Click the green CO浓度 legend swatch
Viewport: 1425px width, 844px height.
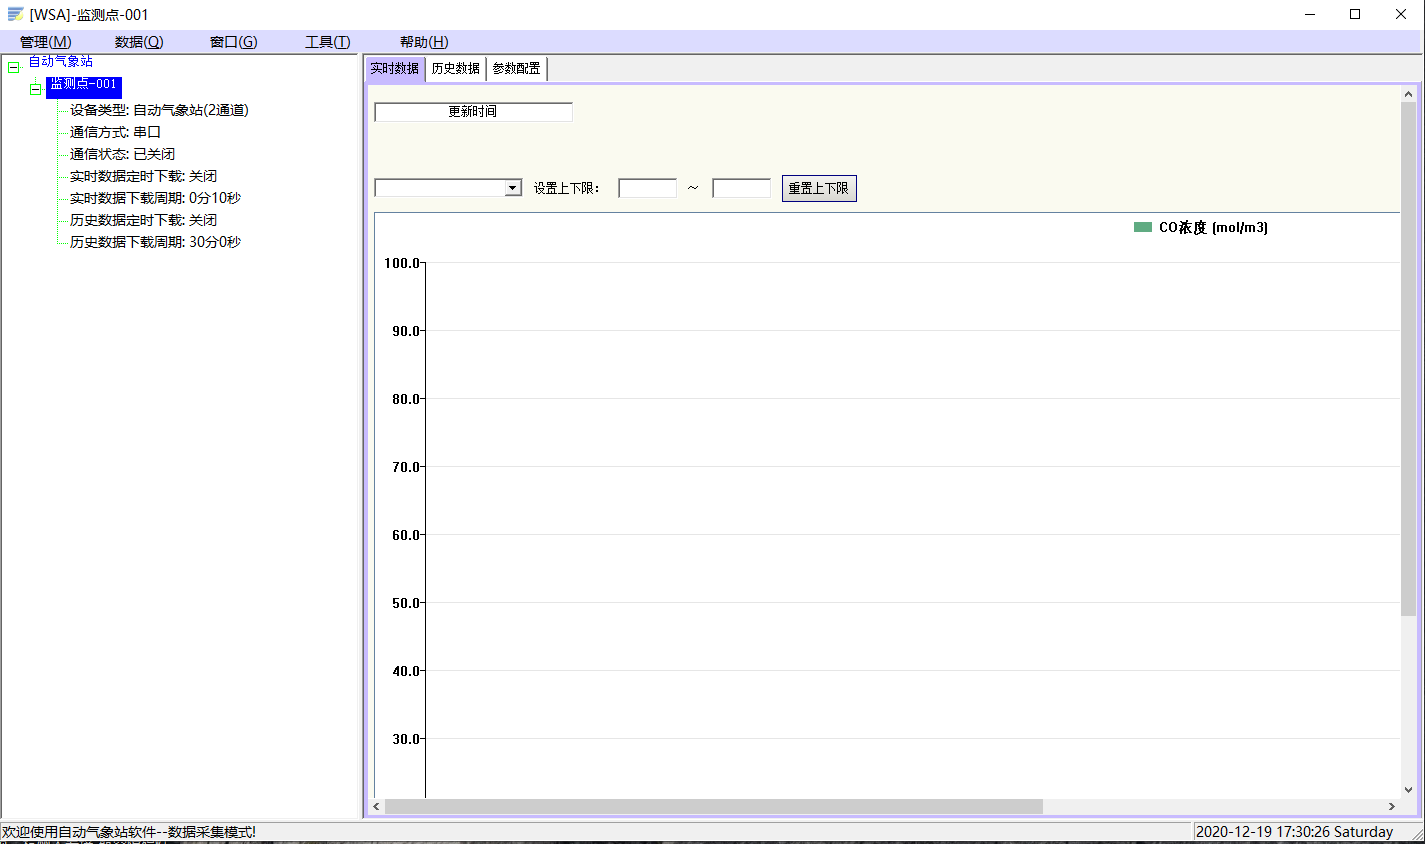(1142, 227)
